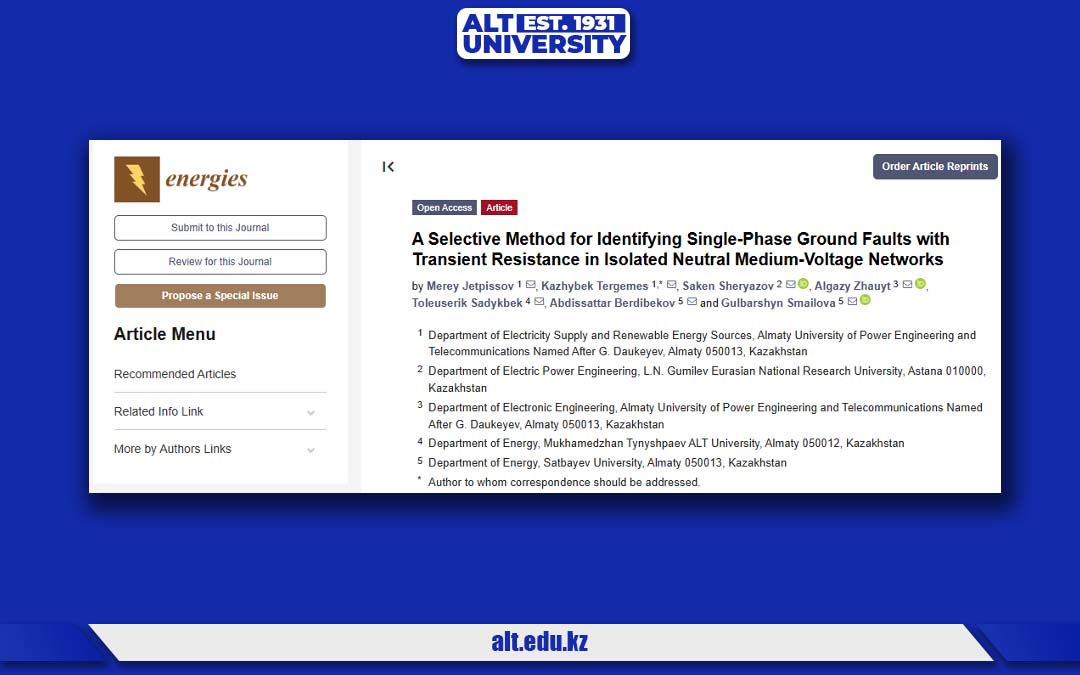Click the energies journal logo

pos(180,180)
